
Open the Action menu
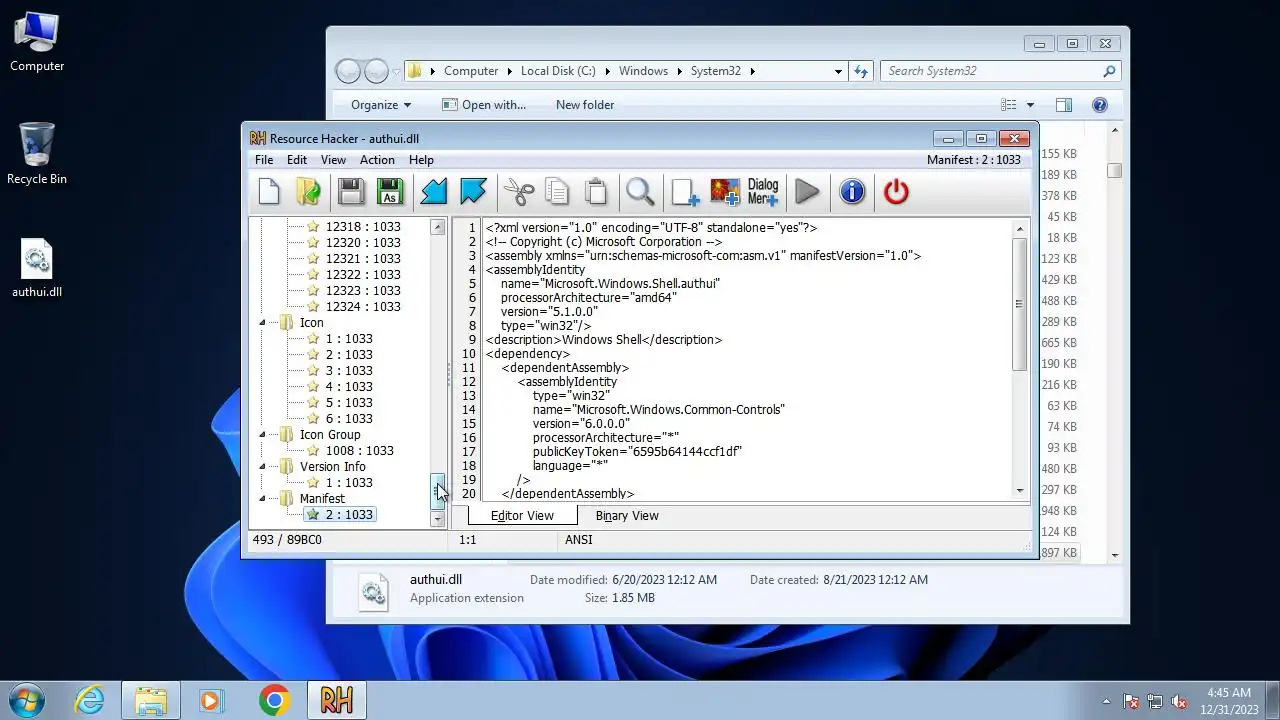point(377,160)
